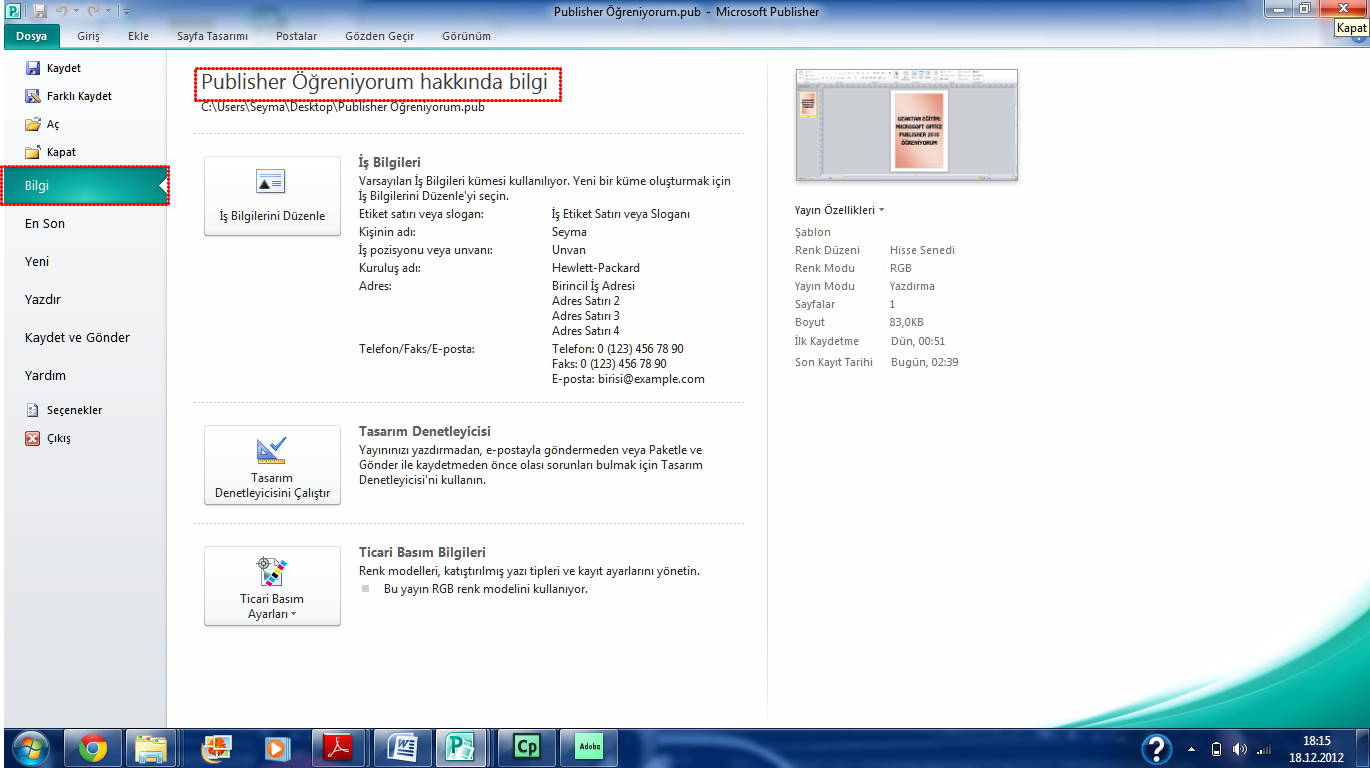Click the Kaydet save icon in sidebar
This screenshot has height=768, width=1370.
33,68
